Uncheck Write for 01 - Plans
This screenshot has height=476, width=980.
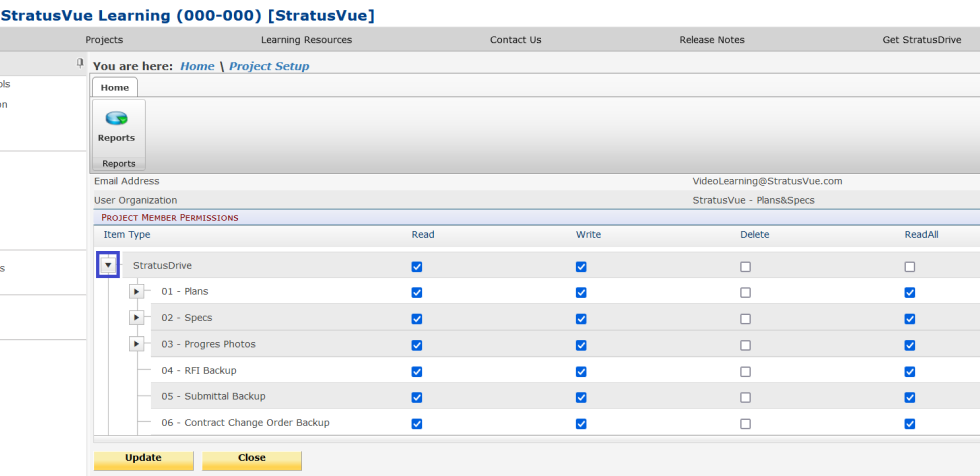[581, 292]
